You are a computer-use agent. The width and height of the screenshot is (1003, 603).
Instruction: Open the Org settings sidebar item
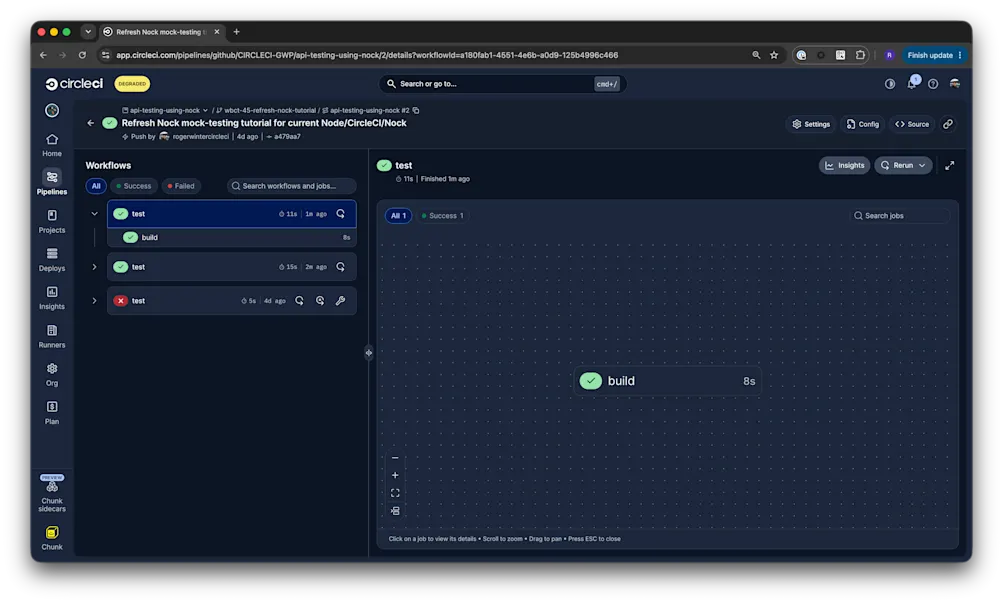(x=52, y=375)
